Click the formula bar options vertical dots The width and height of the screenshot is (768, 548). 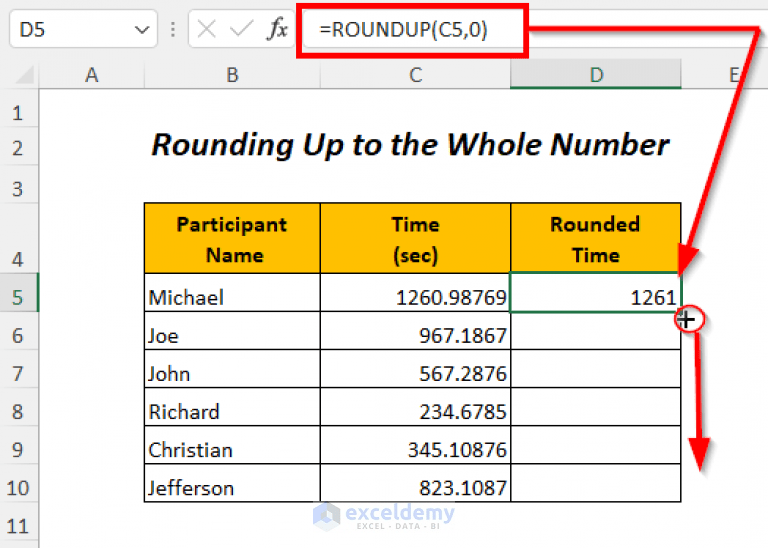tap(173, 29)
